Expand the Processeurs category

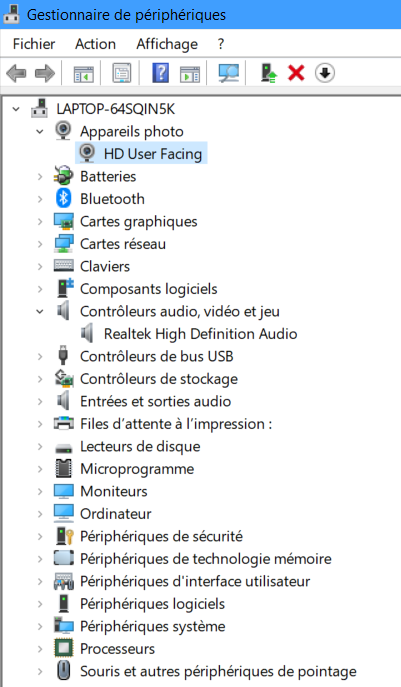tap(40, 649)
